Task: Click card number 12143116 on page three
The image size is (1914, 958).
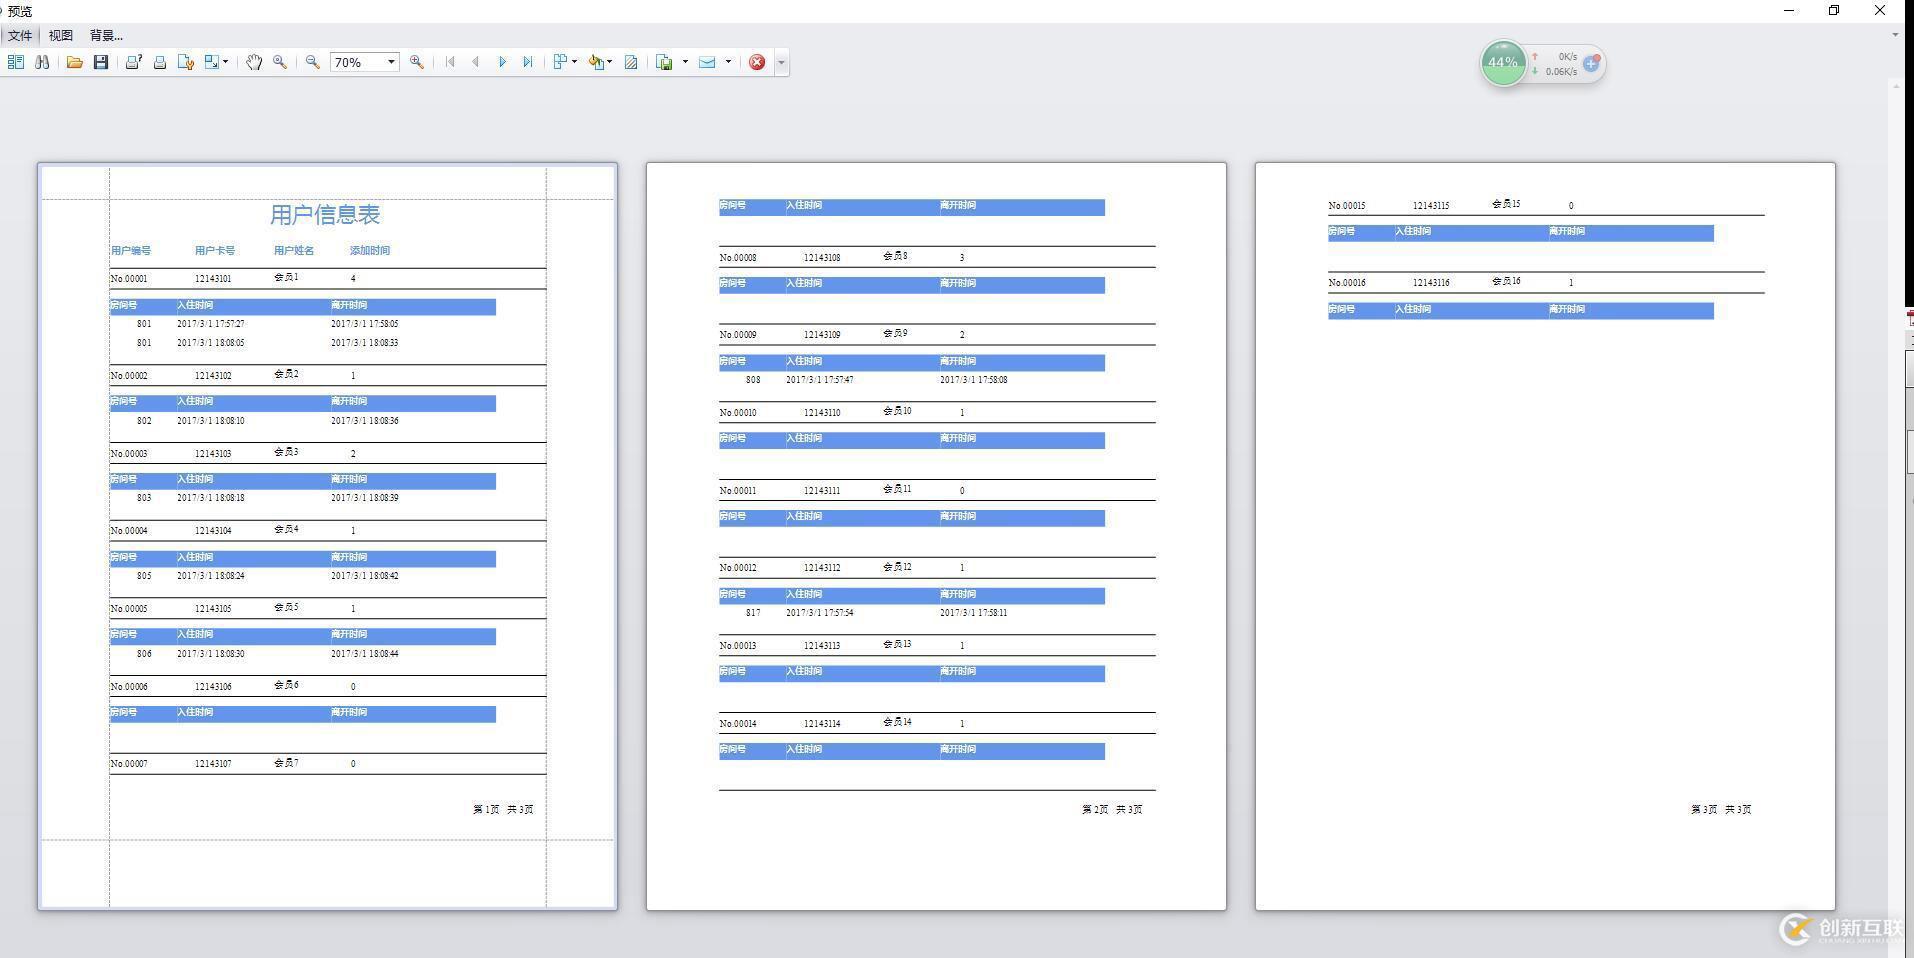Action: (x=1431, y=283)
